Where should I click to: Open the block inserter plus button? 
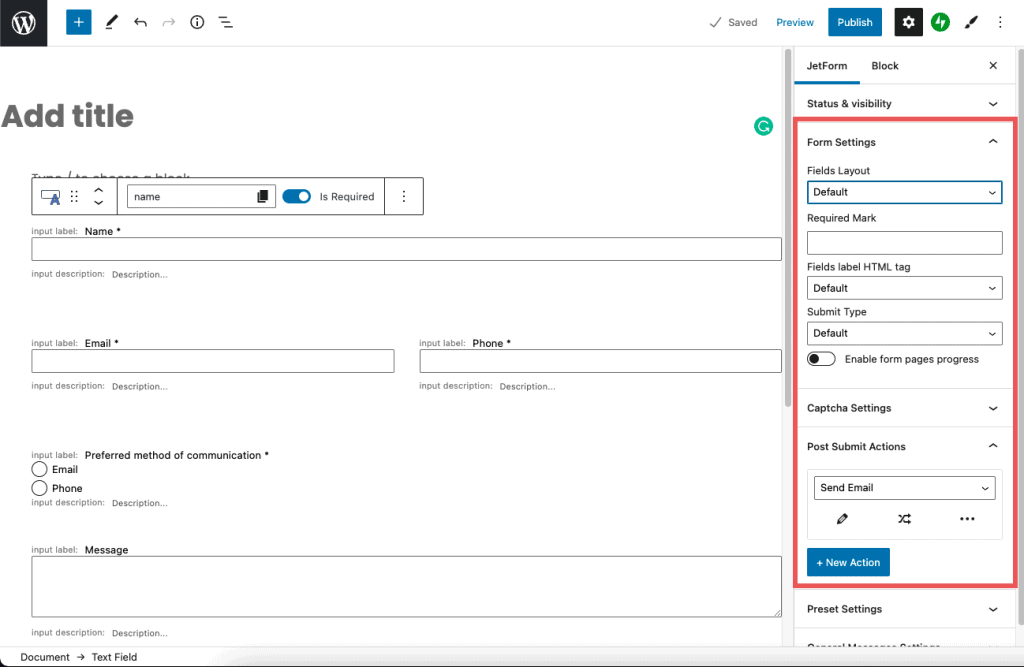78,22
